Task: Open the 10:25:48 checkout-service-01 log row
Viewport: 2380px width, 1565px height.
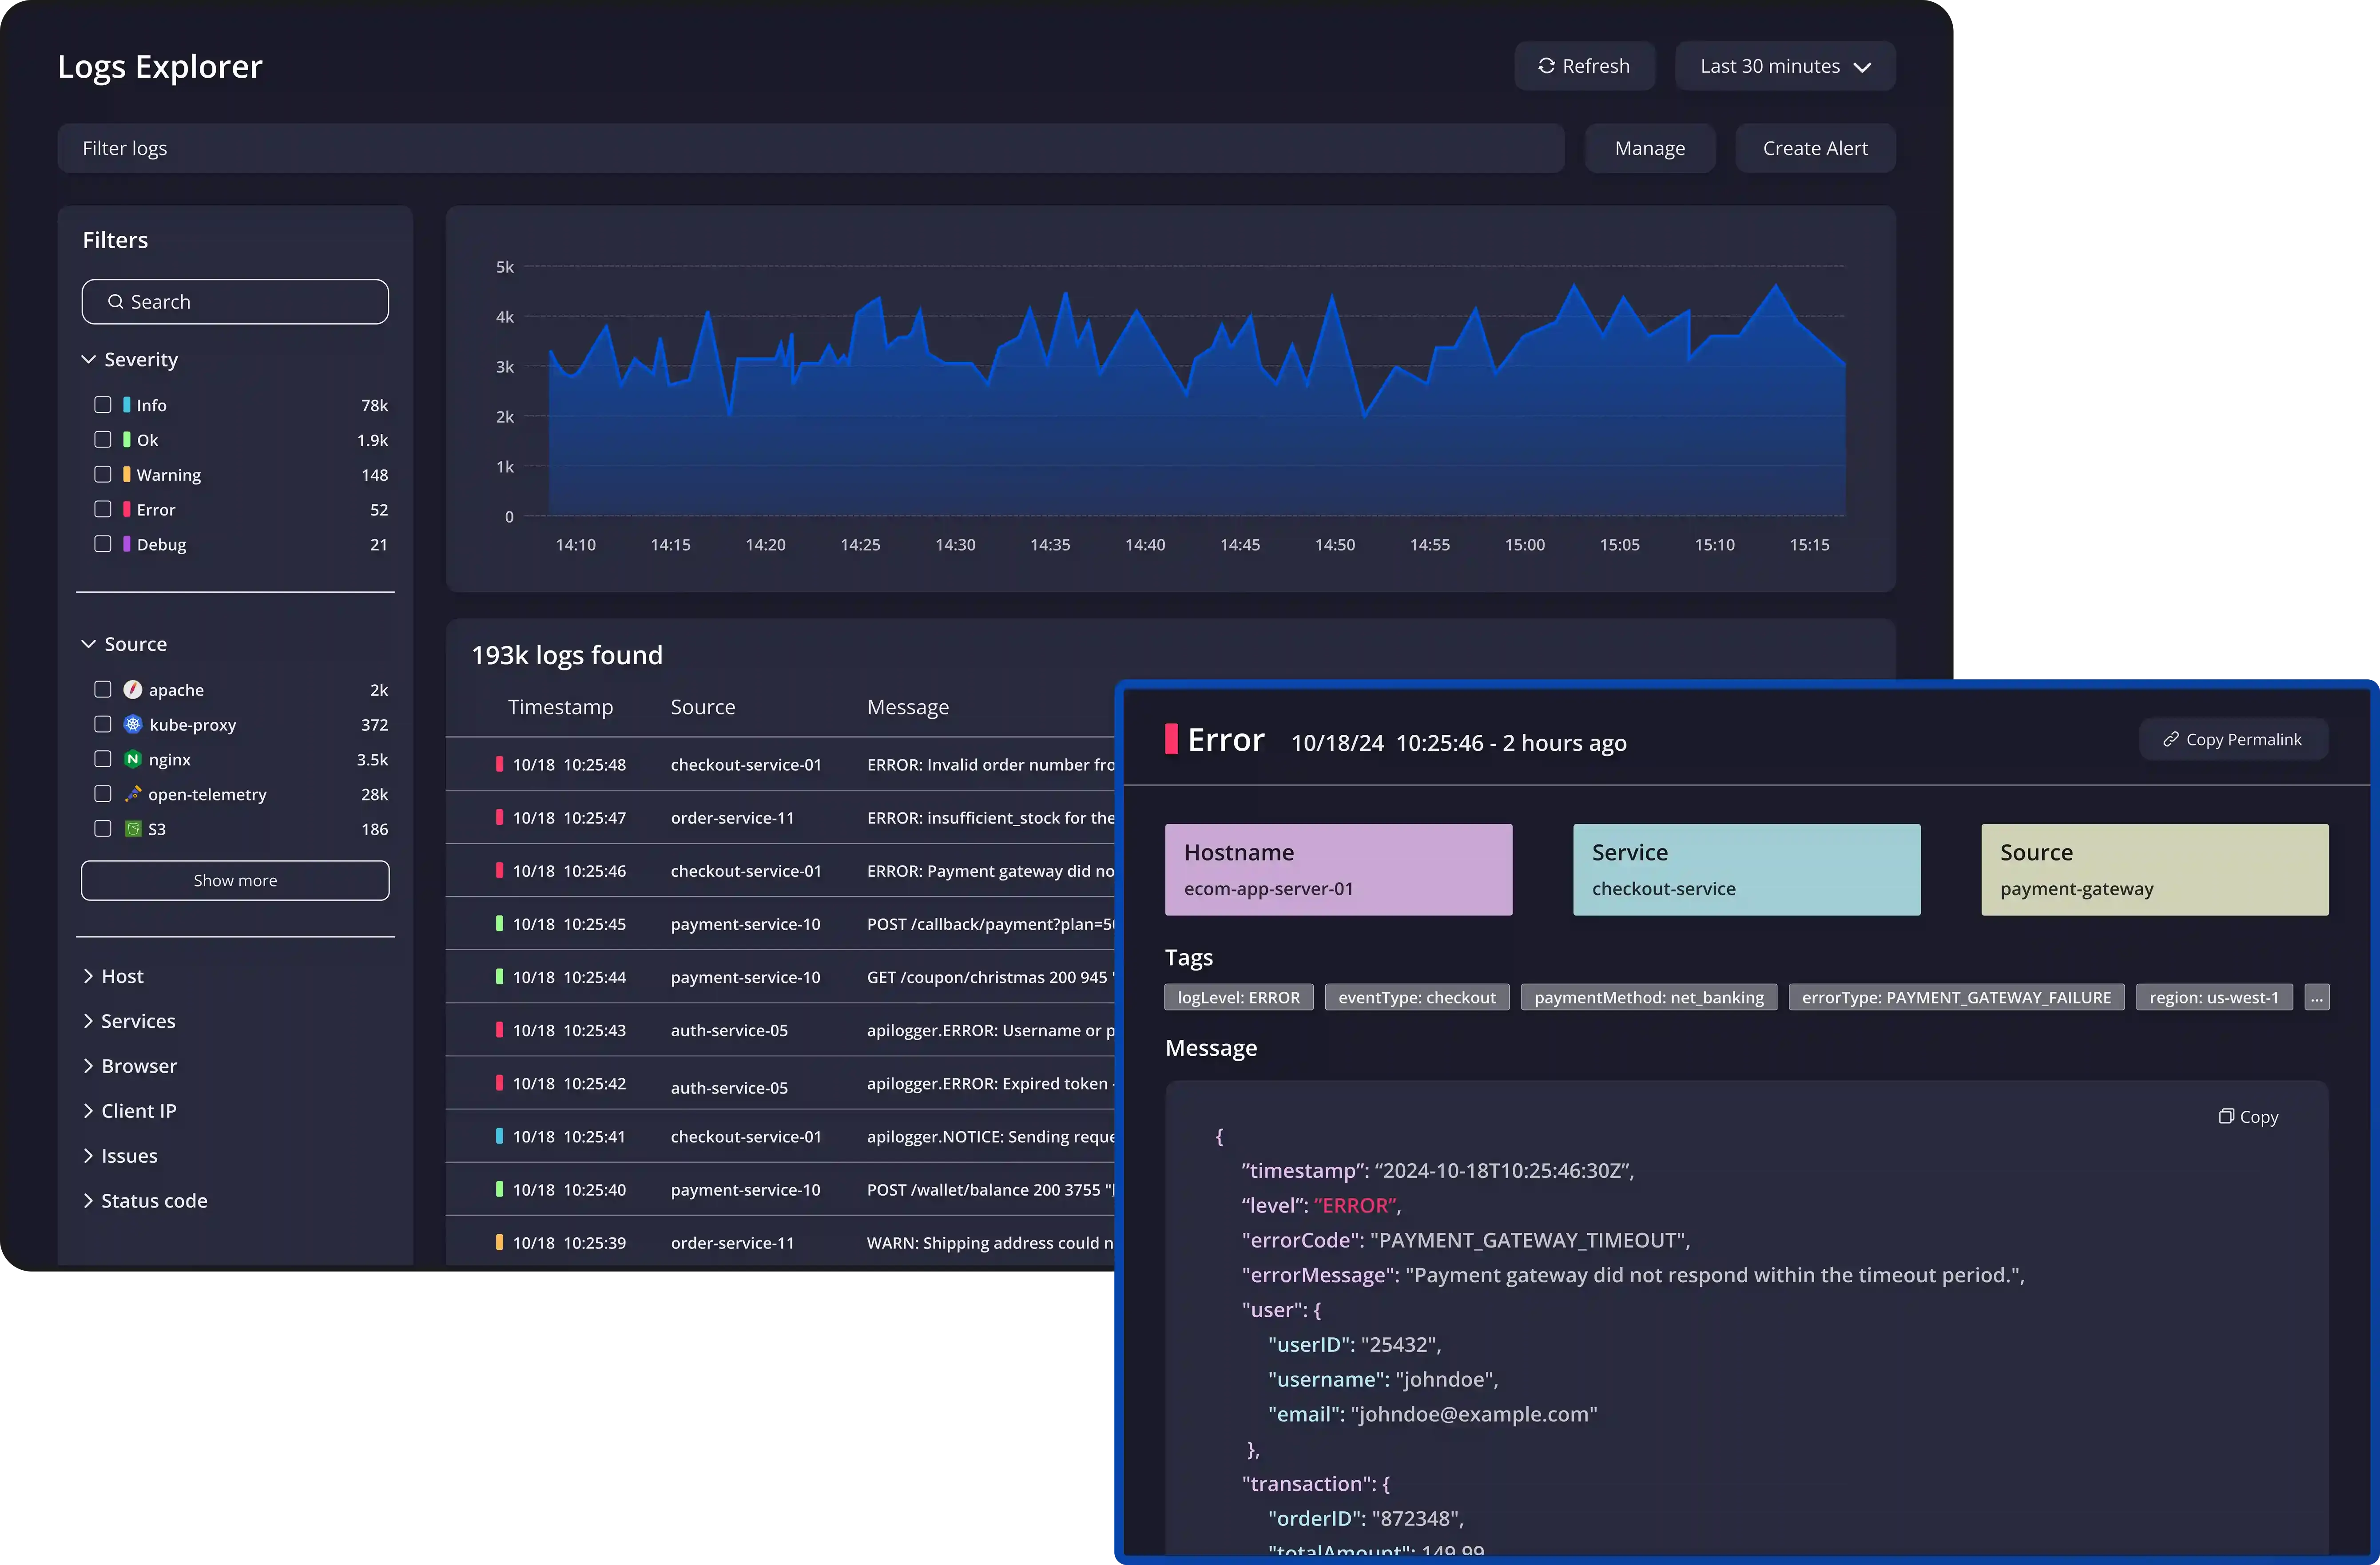Action: [x=780, y=765]
